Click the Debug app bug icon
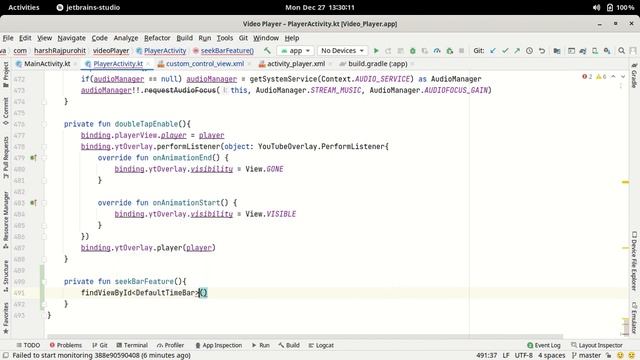Viewport: 640px width, 360px height. [413, 51]
